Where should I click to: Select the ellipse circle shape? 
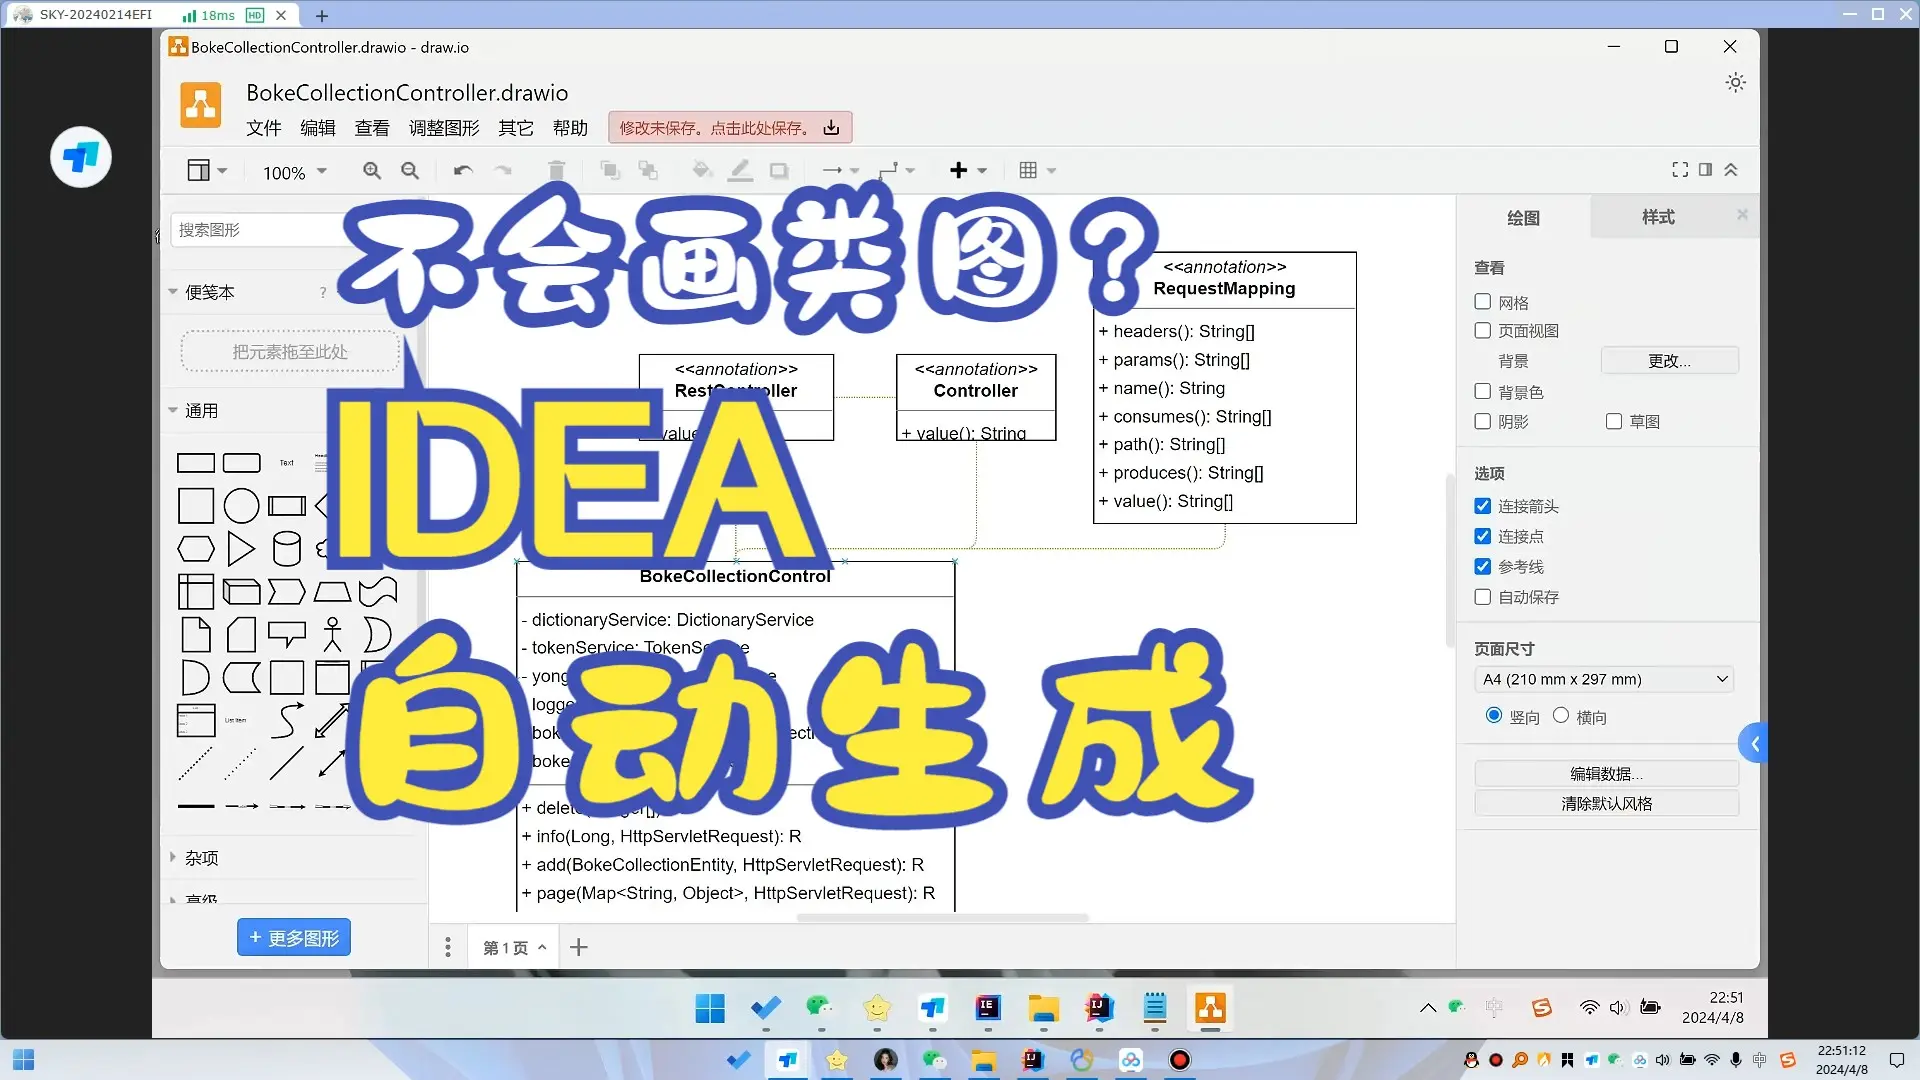point(241,506)
